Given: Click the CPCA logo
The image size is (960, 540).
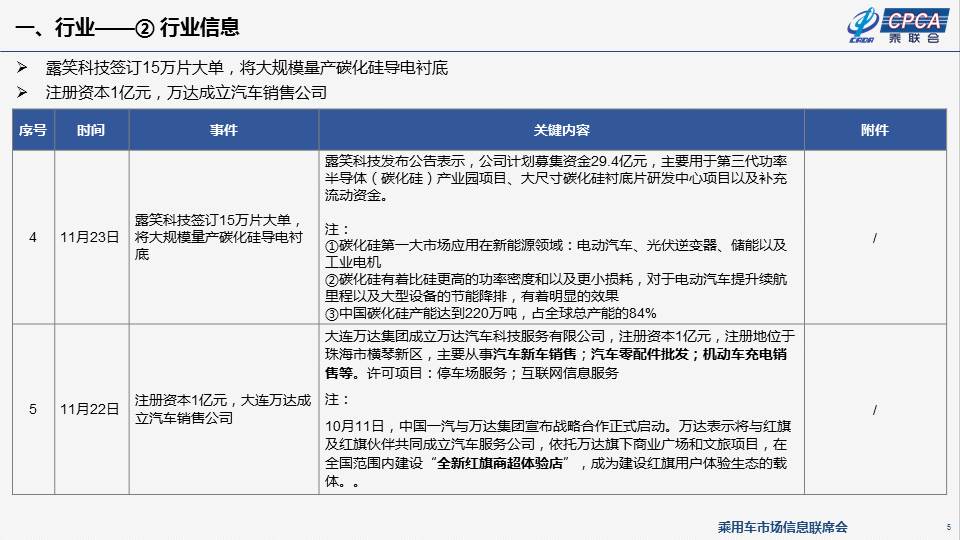Looking at the screenshot, I should [x=897, y=26].
